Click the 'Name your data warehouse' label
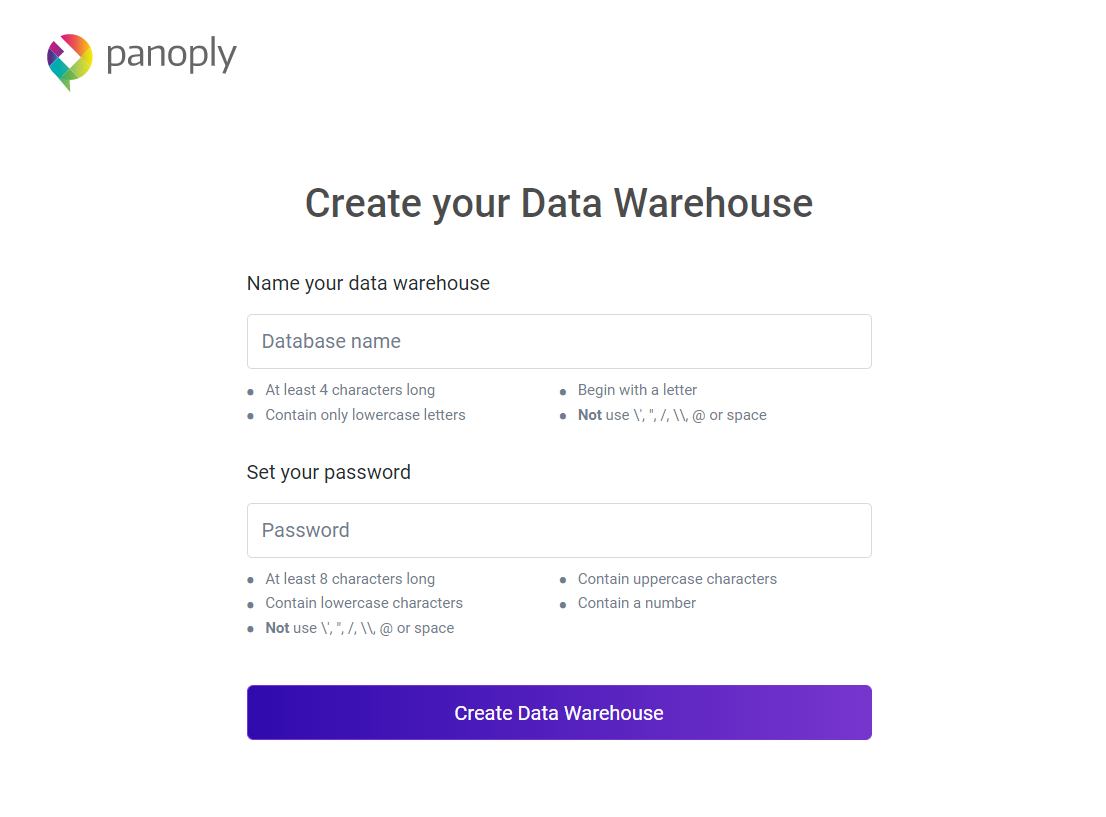Viewport: 1106px width, 817px height. click(368, 284)
